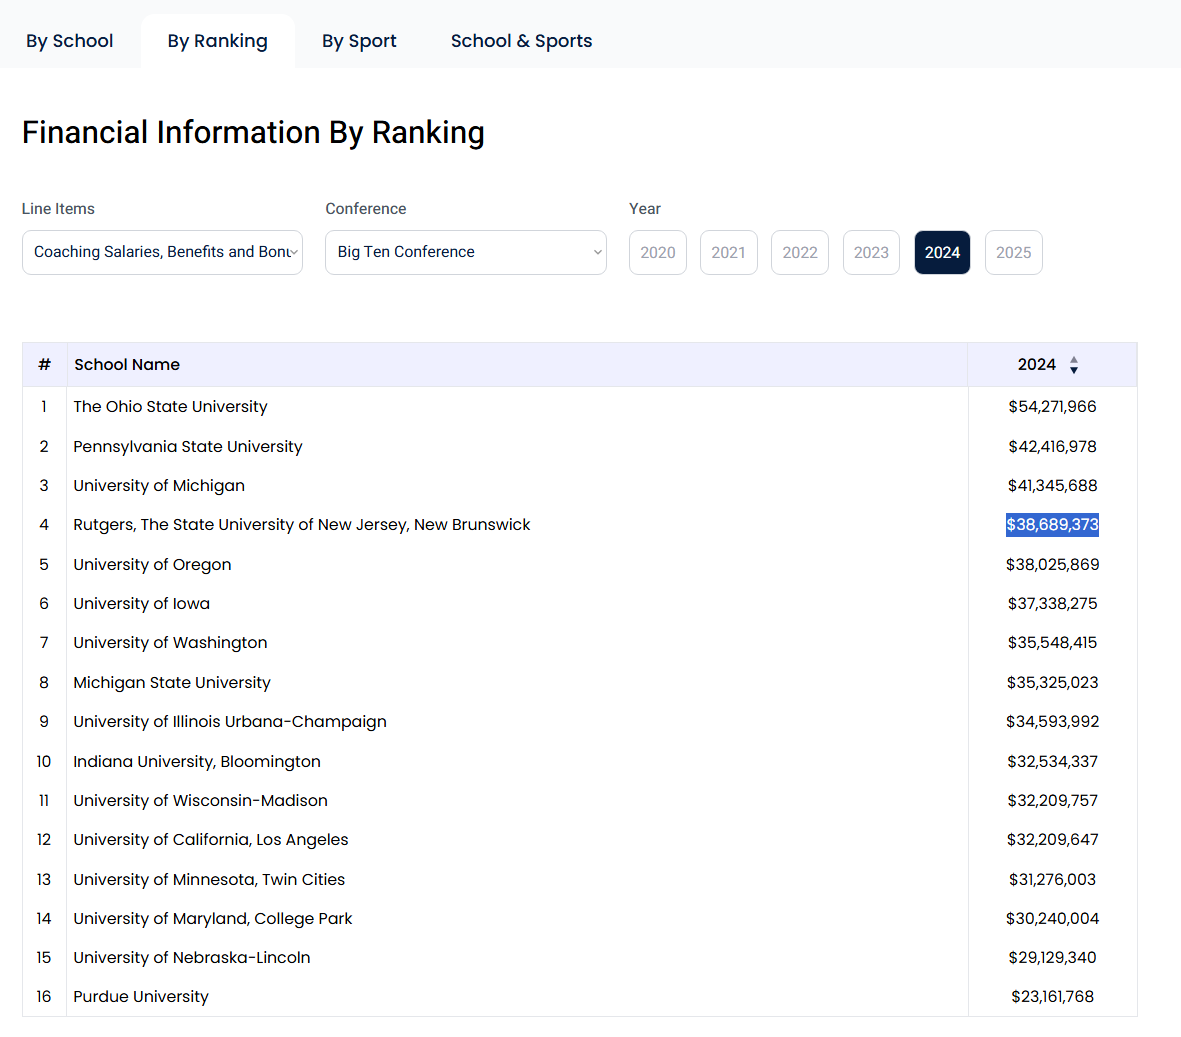Viewport: 1181px width, 1037px height.
Task: Click rank number 10
Action: click(44, 762)
